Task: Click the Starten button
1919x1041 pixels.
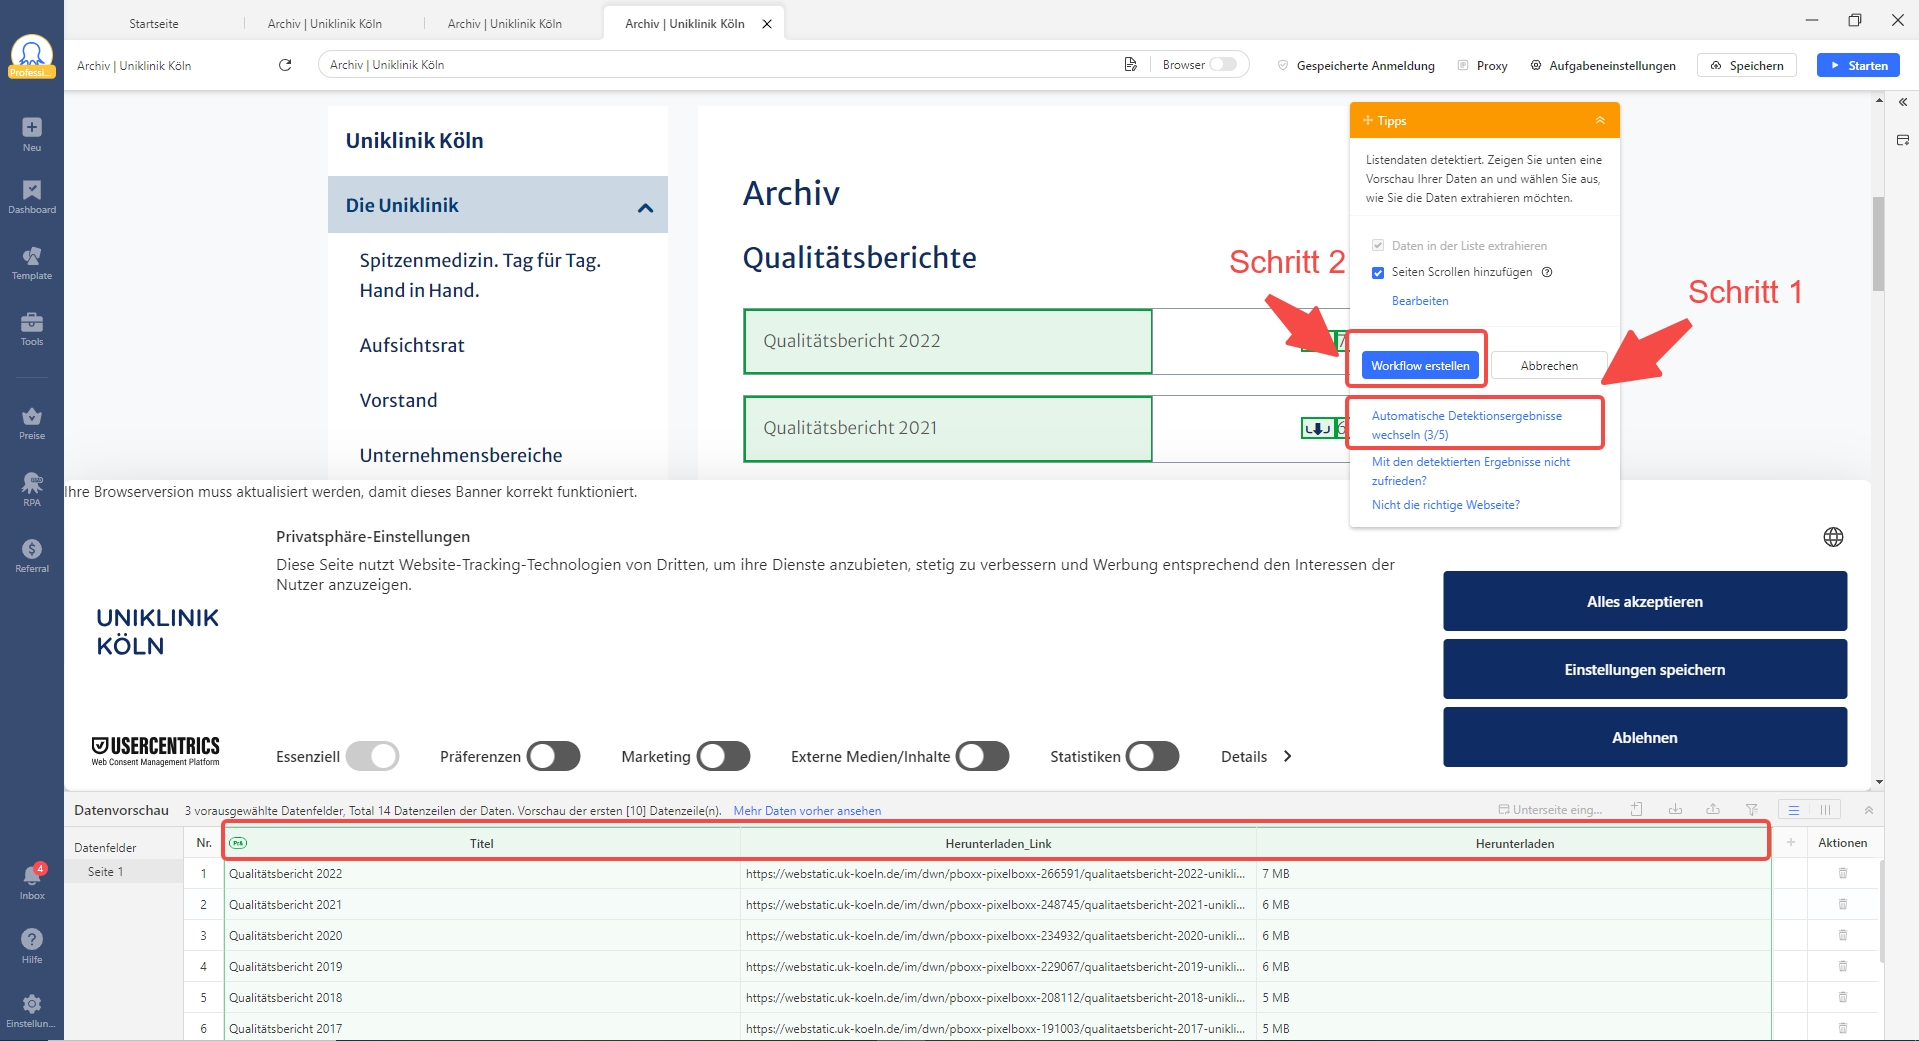Action: [1858, 65]
